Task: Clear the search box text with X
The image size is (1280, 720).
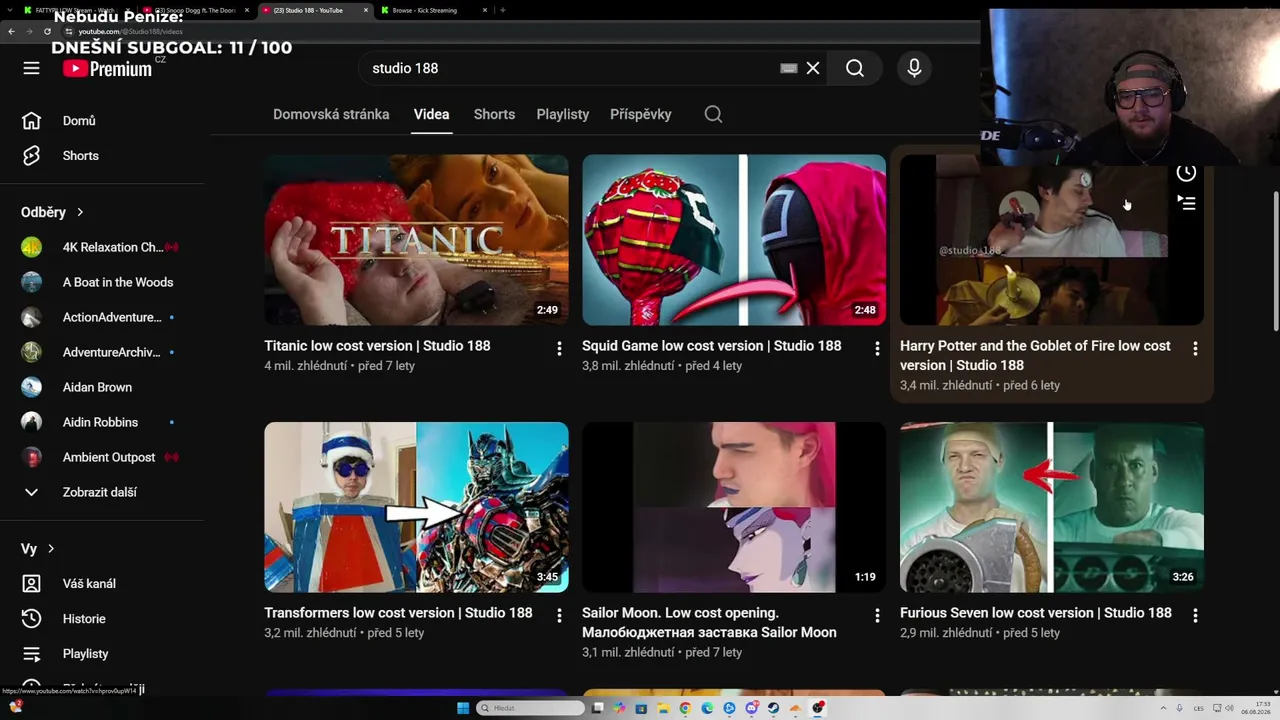Action: coord(813,68)
